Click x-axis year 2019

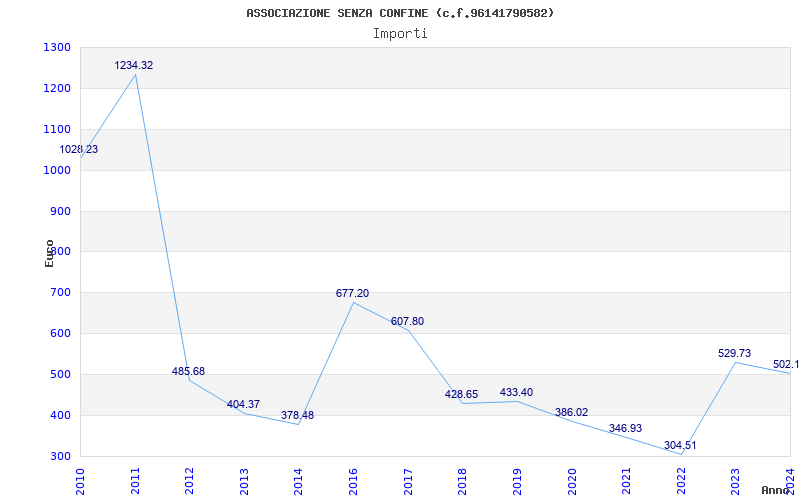point(517,481)
